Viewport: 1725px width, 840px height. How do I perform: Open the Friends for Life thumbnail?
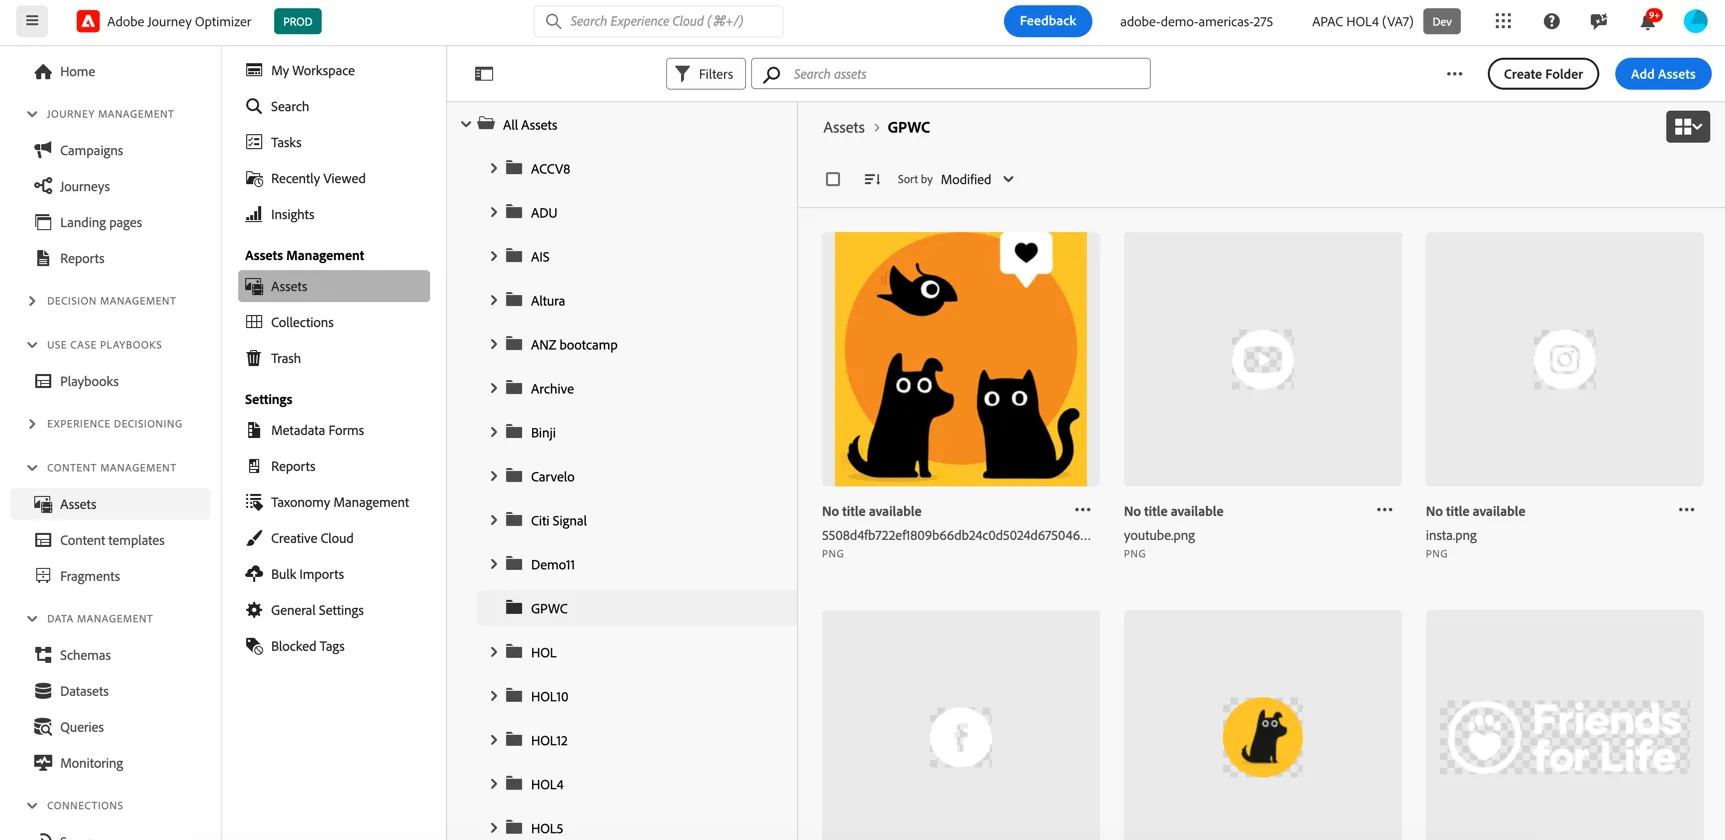pos(1565,725)
